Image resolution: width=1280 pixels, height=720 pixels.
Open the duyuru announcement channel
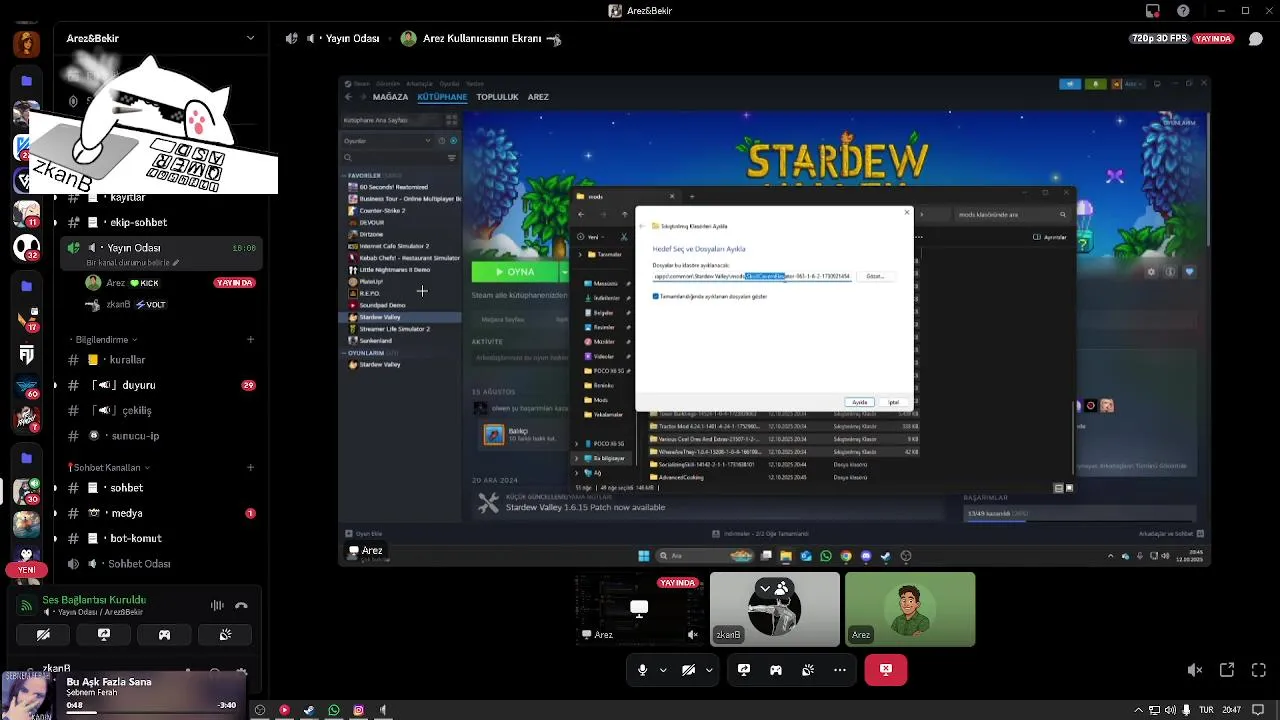[x=138, y=385]
